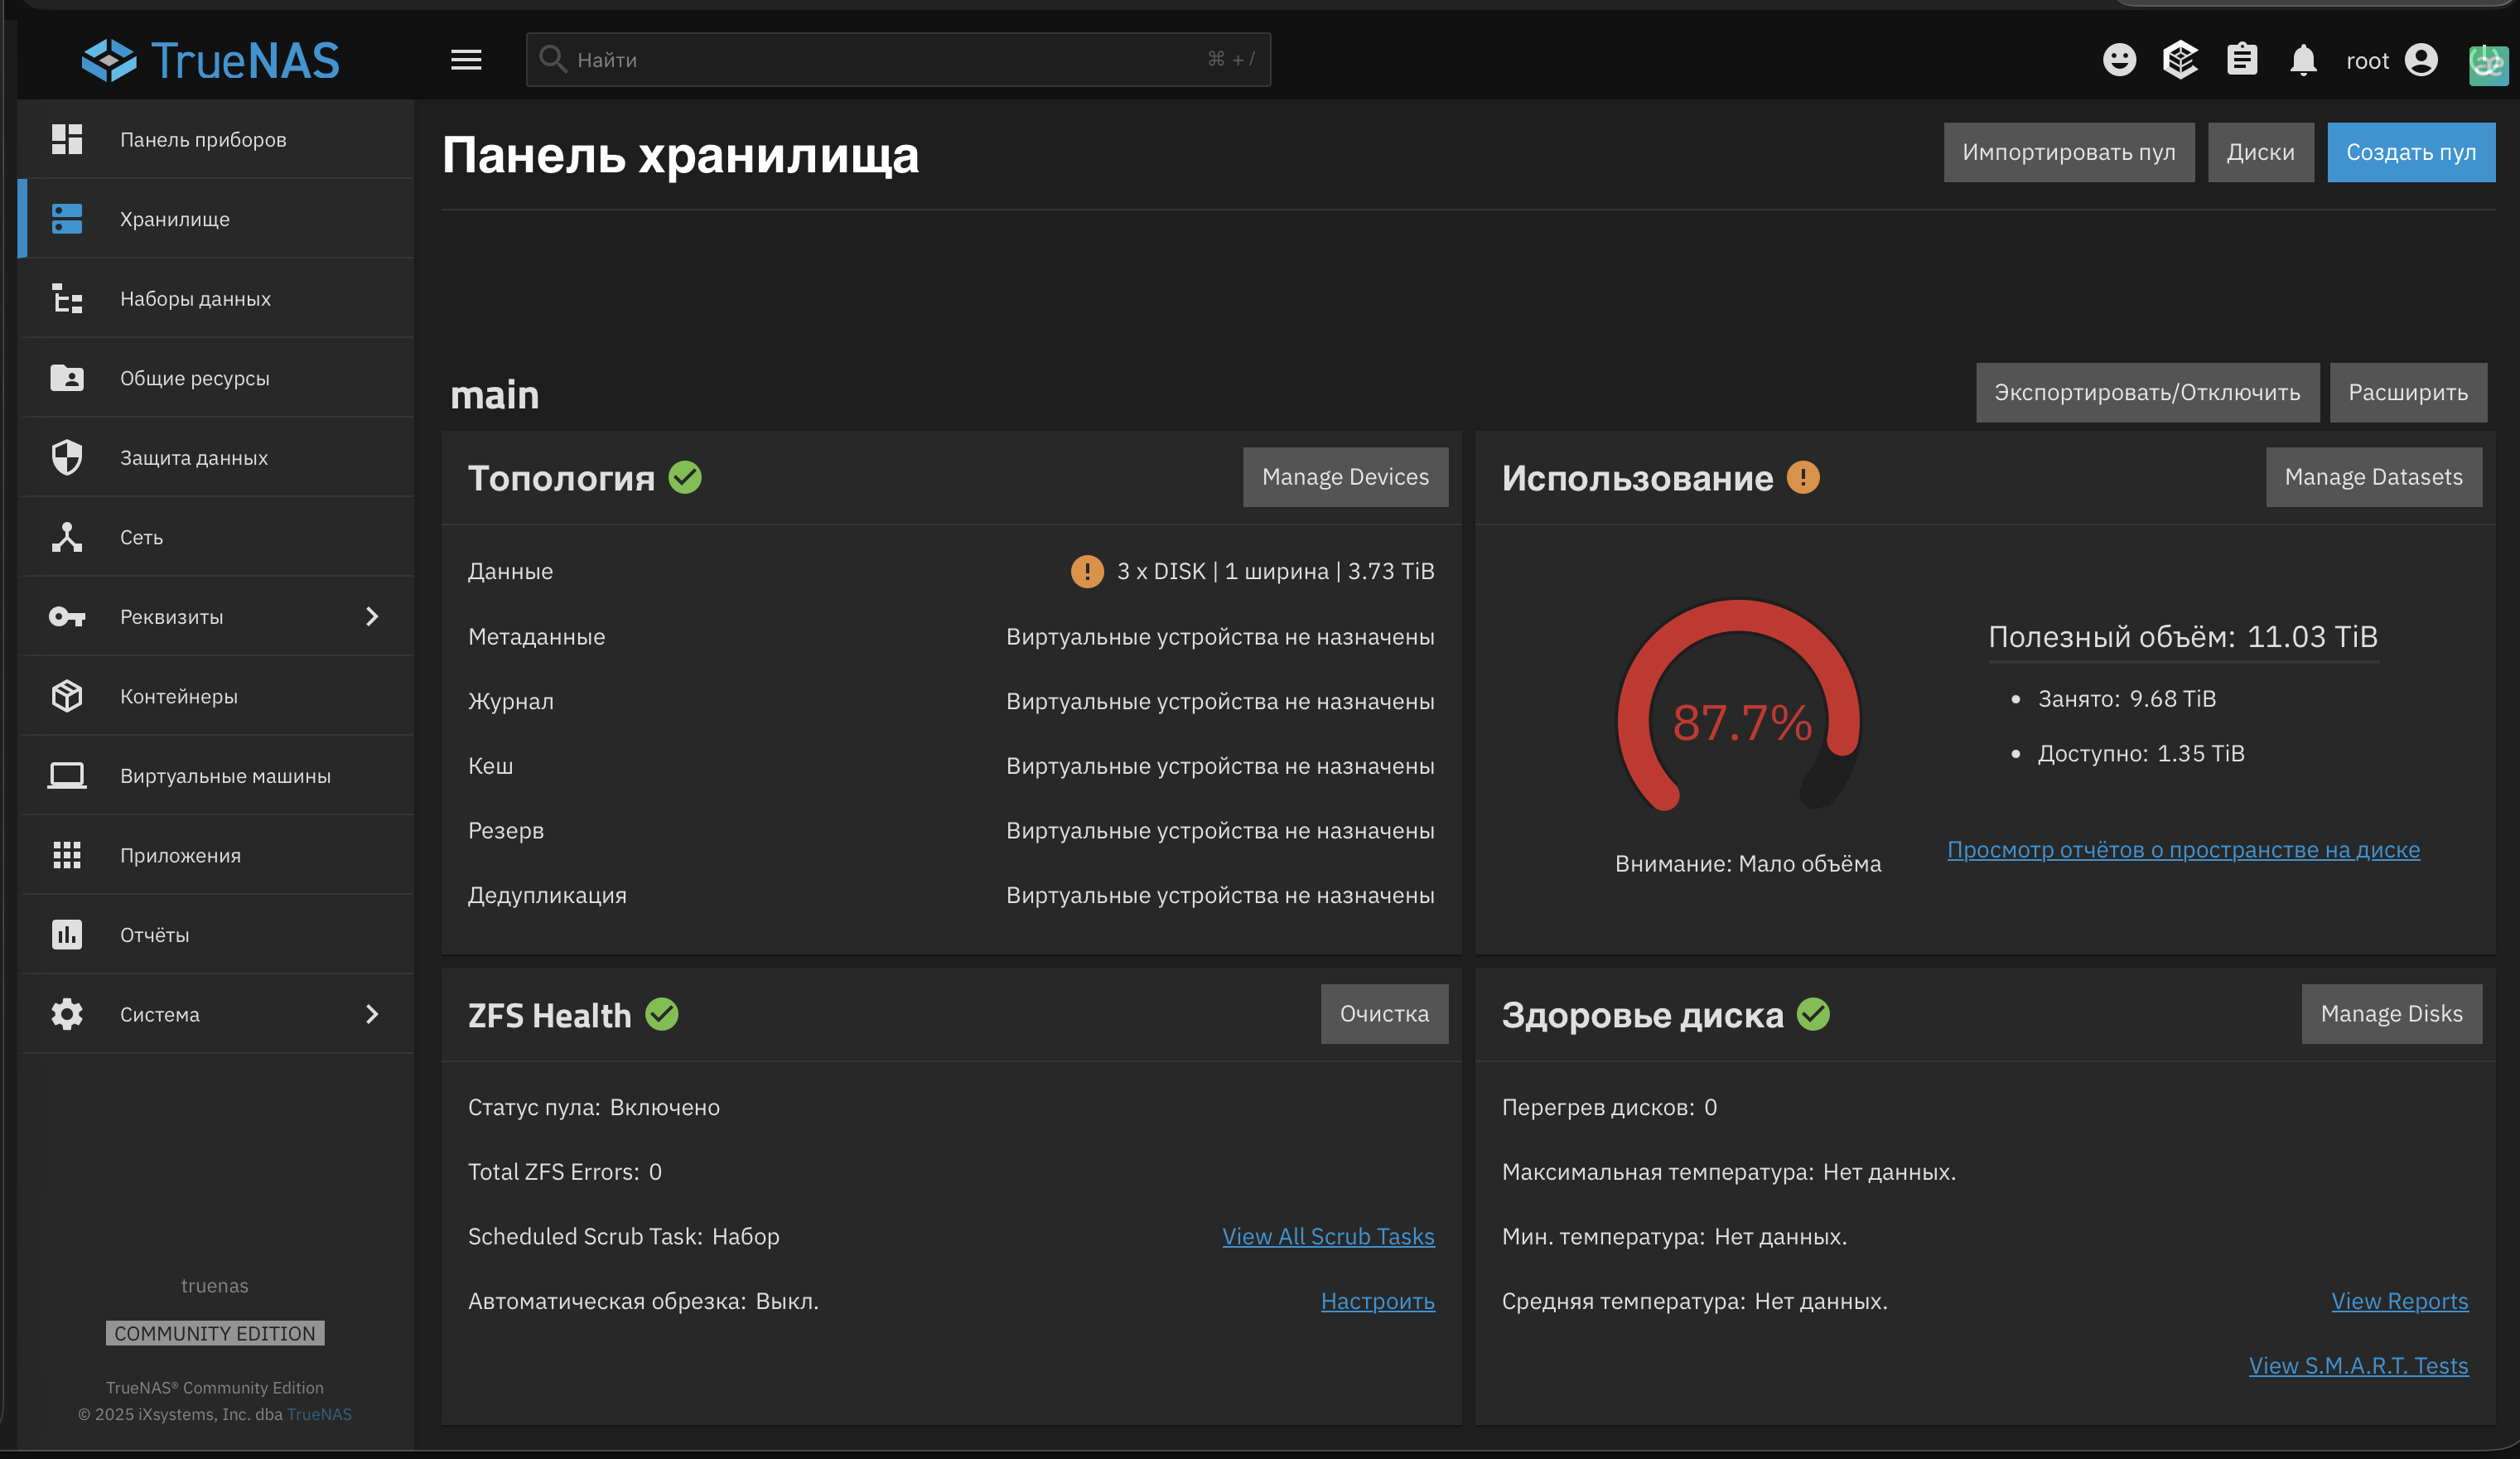Click the feedback smiley face icon
Viewport: 2520px width, 1459px height.
[x=2118, y=60]
